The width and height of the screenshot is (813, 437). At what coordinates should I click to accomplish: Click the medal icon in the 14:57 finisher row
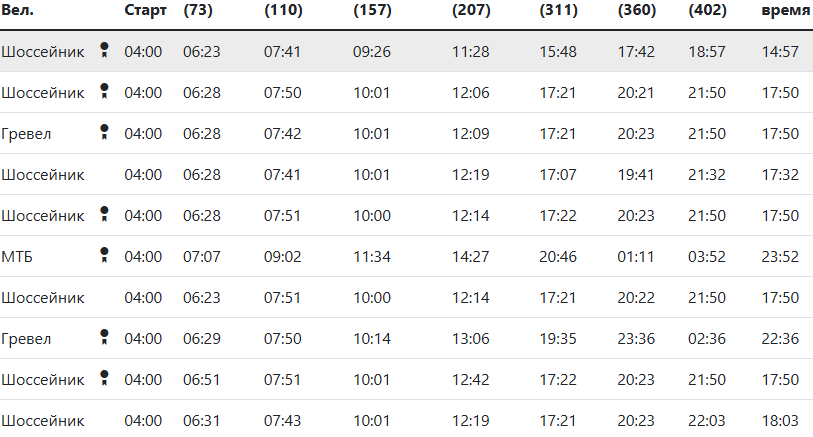coord(104,51)
